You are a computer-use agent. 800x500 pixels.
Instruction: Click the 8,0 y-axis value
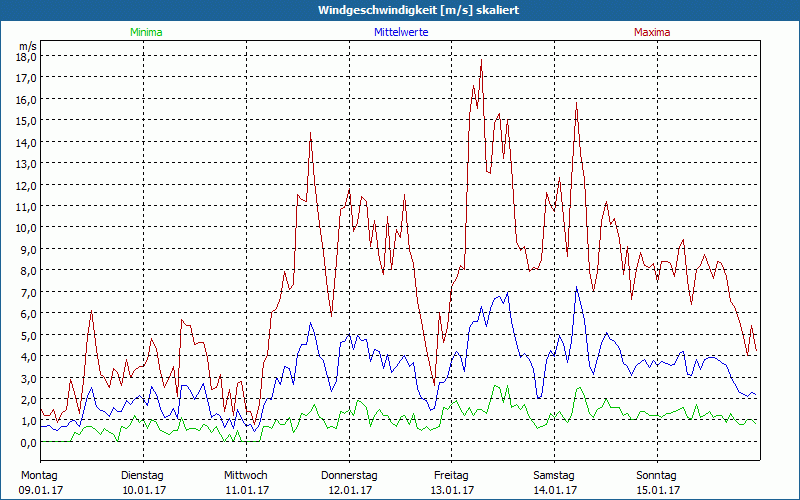[x=29, y=271]
